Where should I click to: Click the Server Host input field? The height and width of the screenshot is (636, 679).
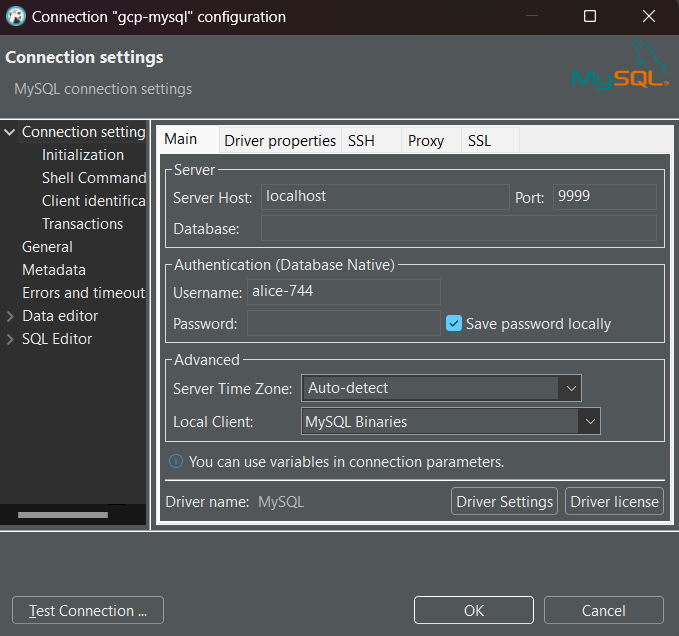(x=385, y=197)
